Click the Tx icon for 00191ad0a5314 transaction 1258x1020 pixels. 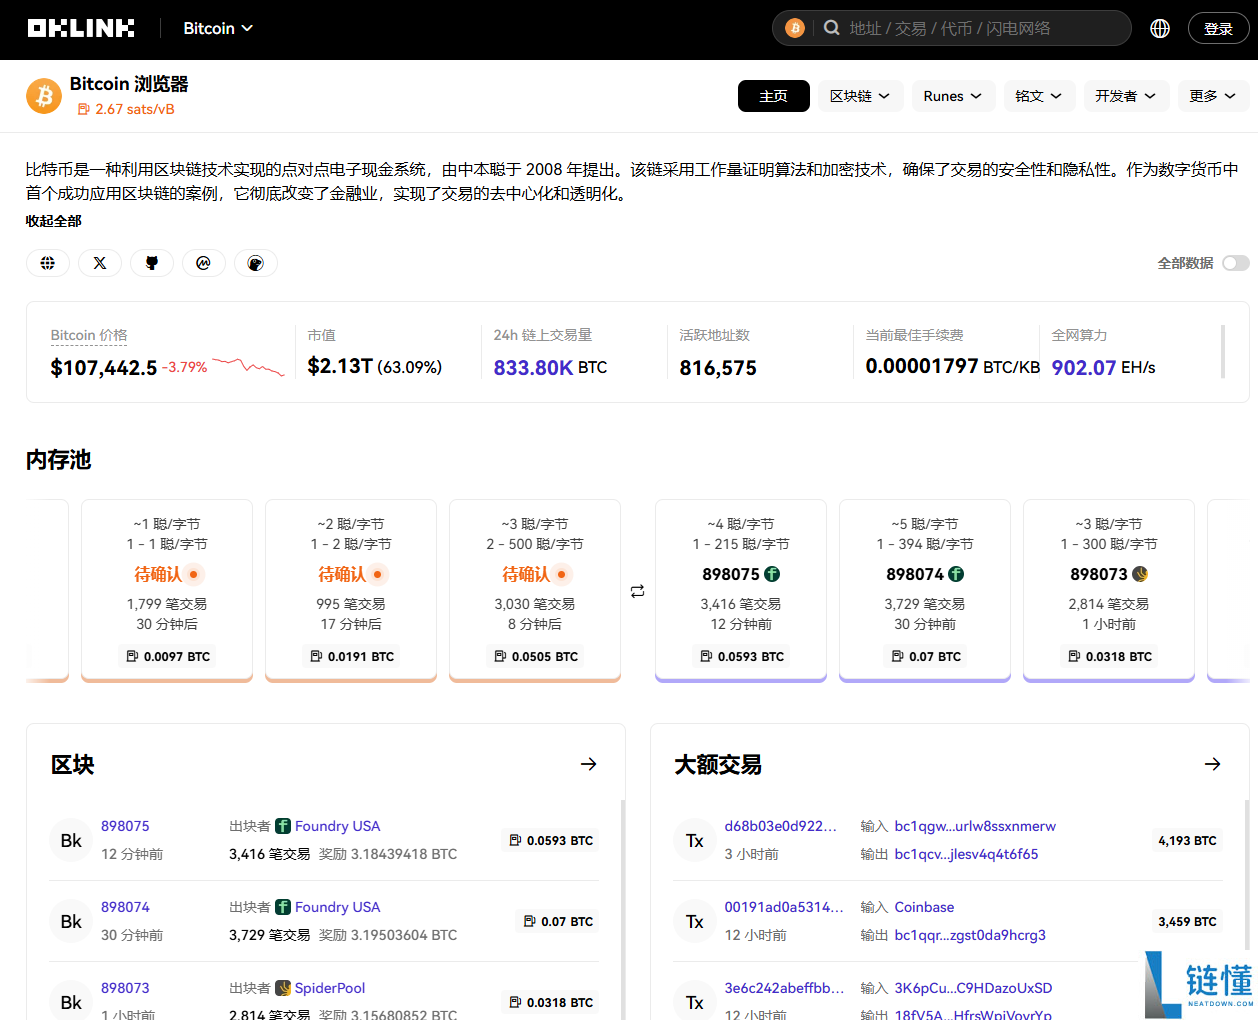tap(695, 921)
